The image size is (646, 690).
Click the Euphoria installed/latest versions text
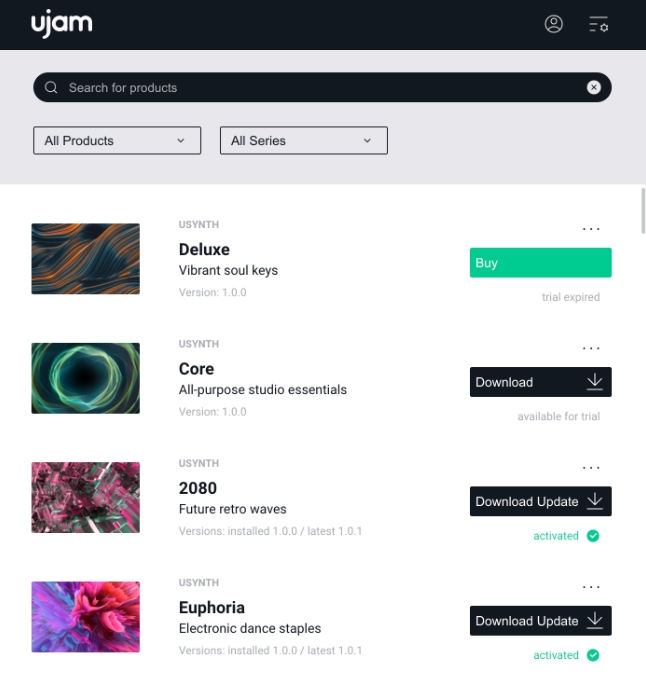pos(270,650)
